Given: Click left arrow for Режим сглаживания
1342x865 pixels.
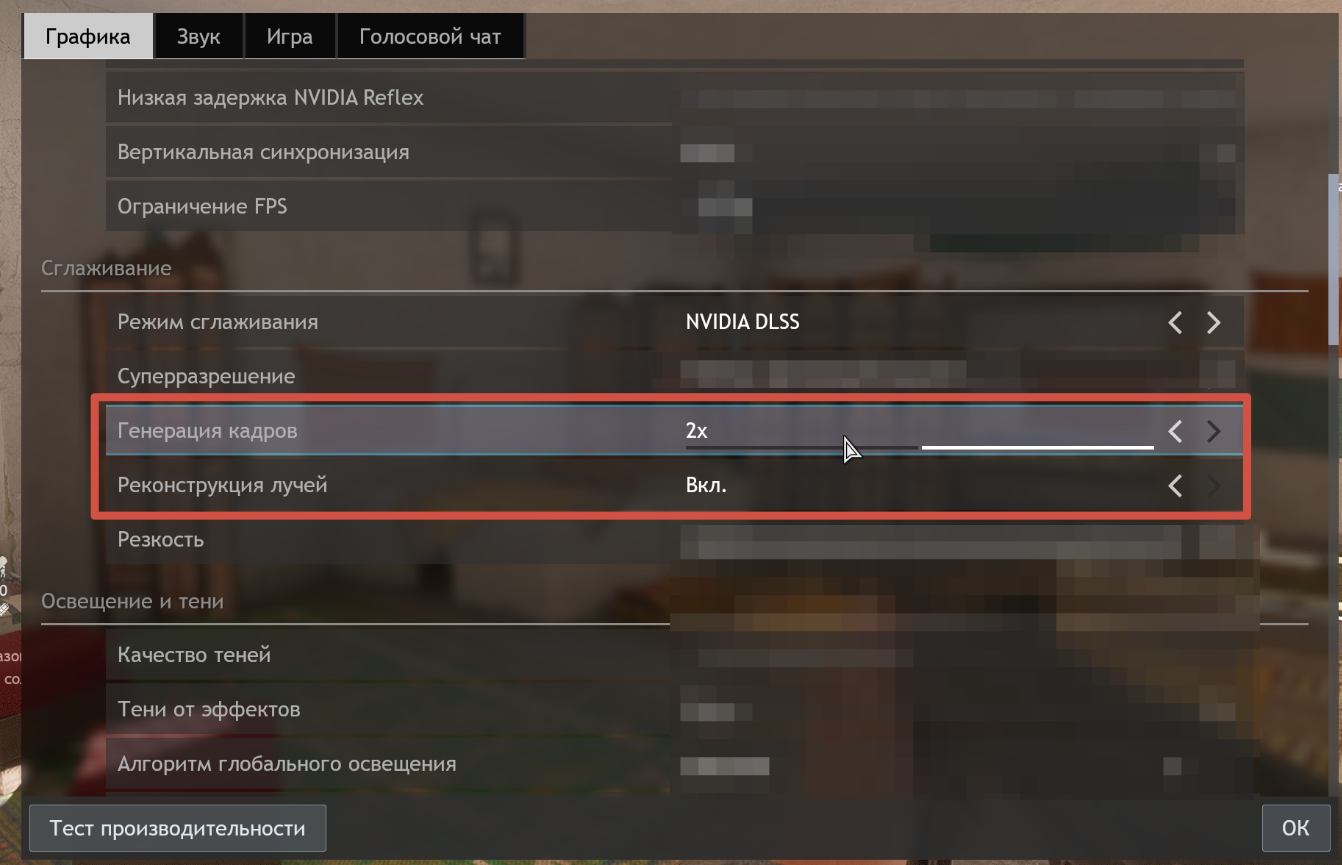Looking at the screenshot, I should [1175, 322].
